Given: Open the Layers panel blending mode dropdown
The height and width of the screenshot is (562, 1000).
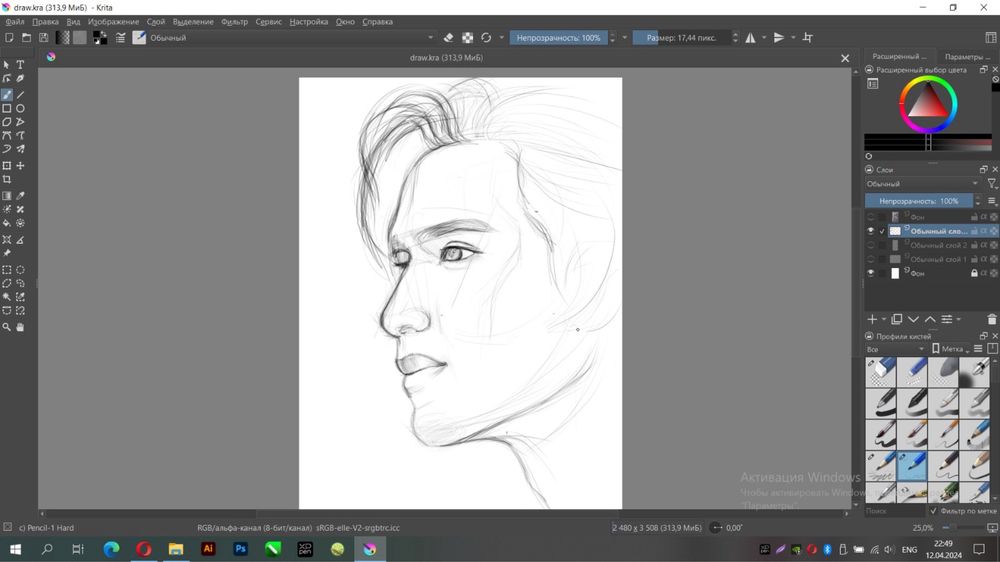Looking at the screenshot, I should click(922, 184).
